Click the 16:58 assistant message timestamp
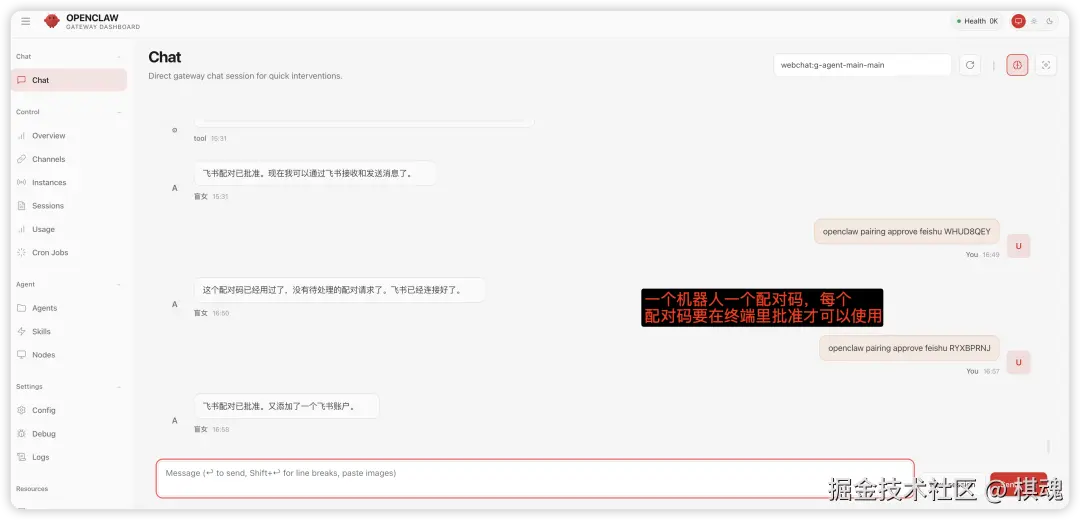The image size is (1080, 520). click(220, 430)
